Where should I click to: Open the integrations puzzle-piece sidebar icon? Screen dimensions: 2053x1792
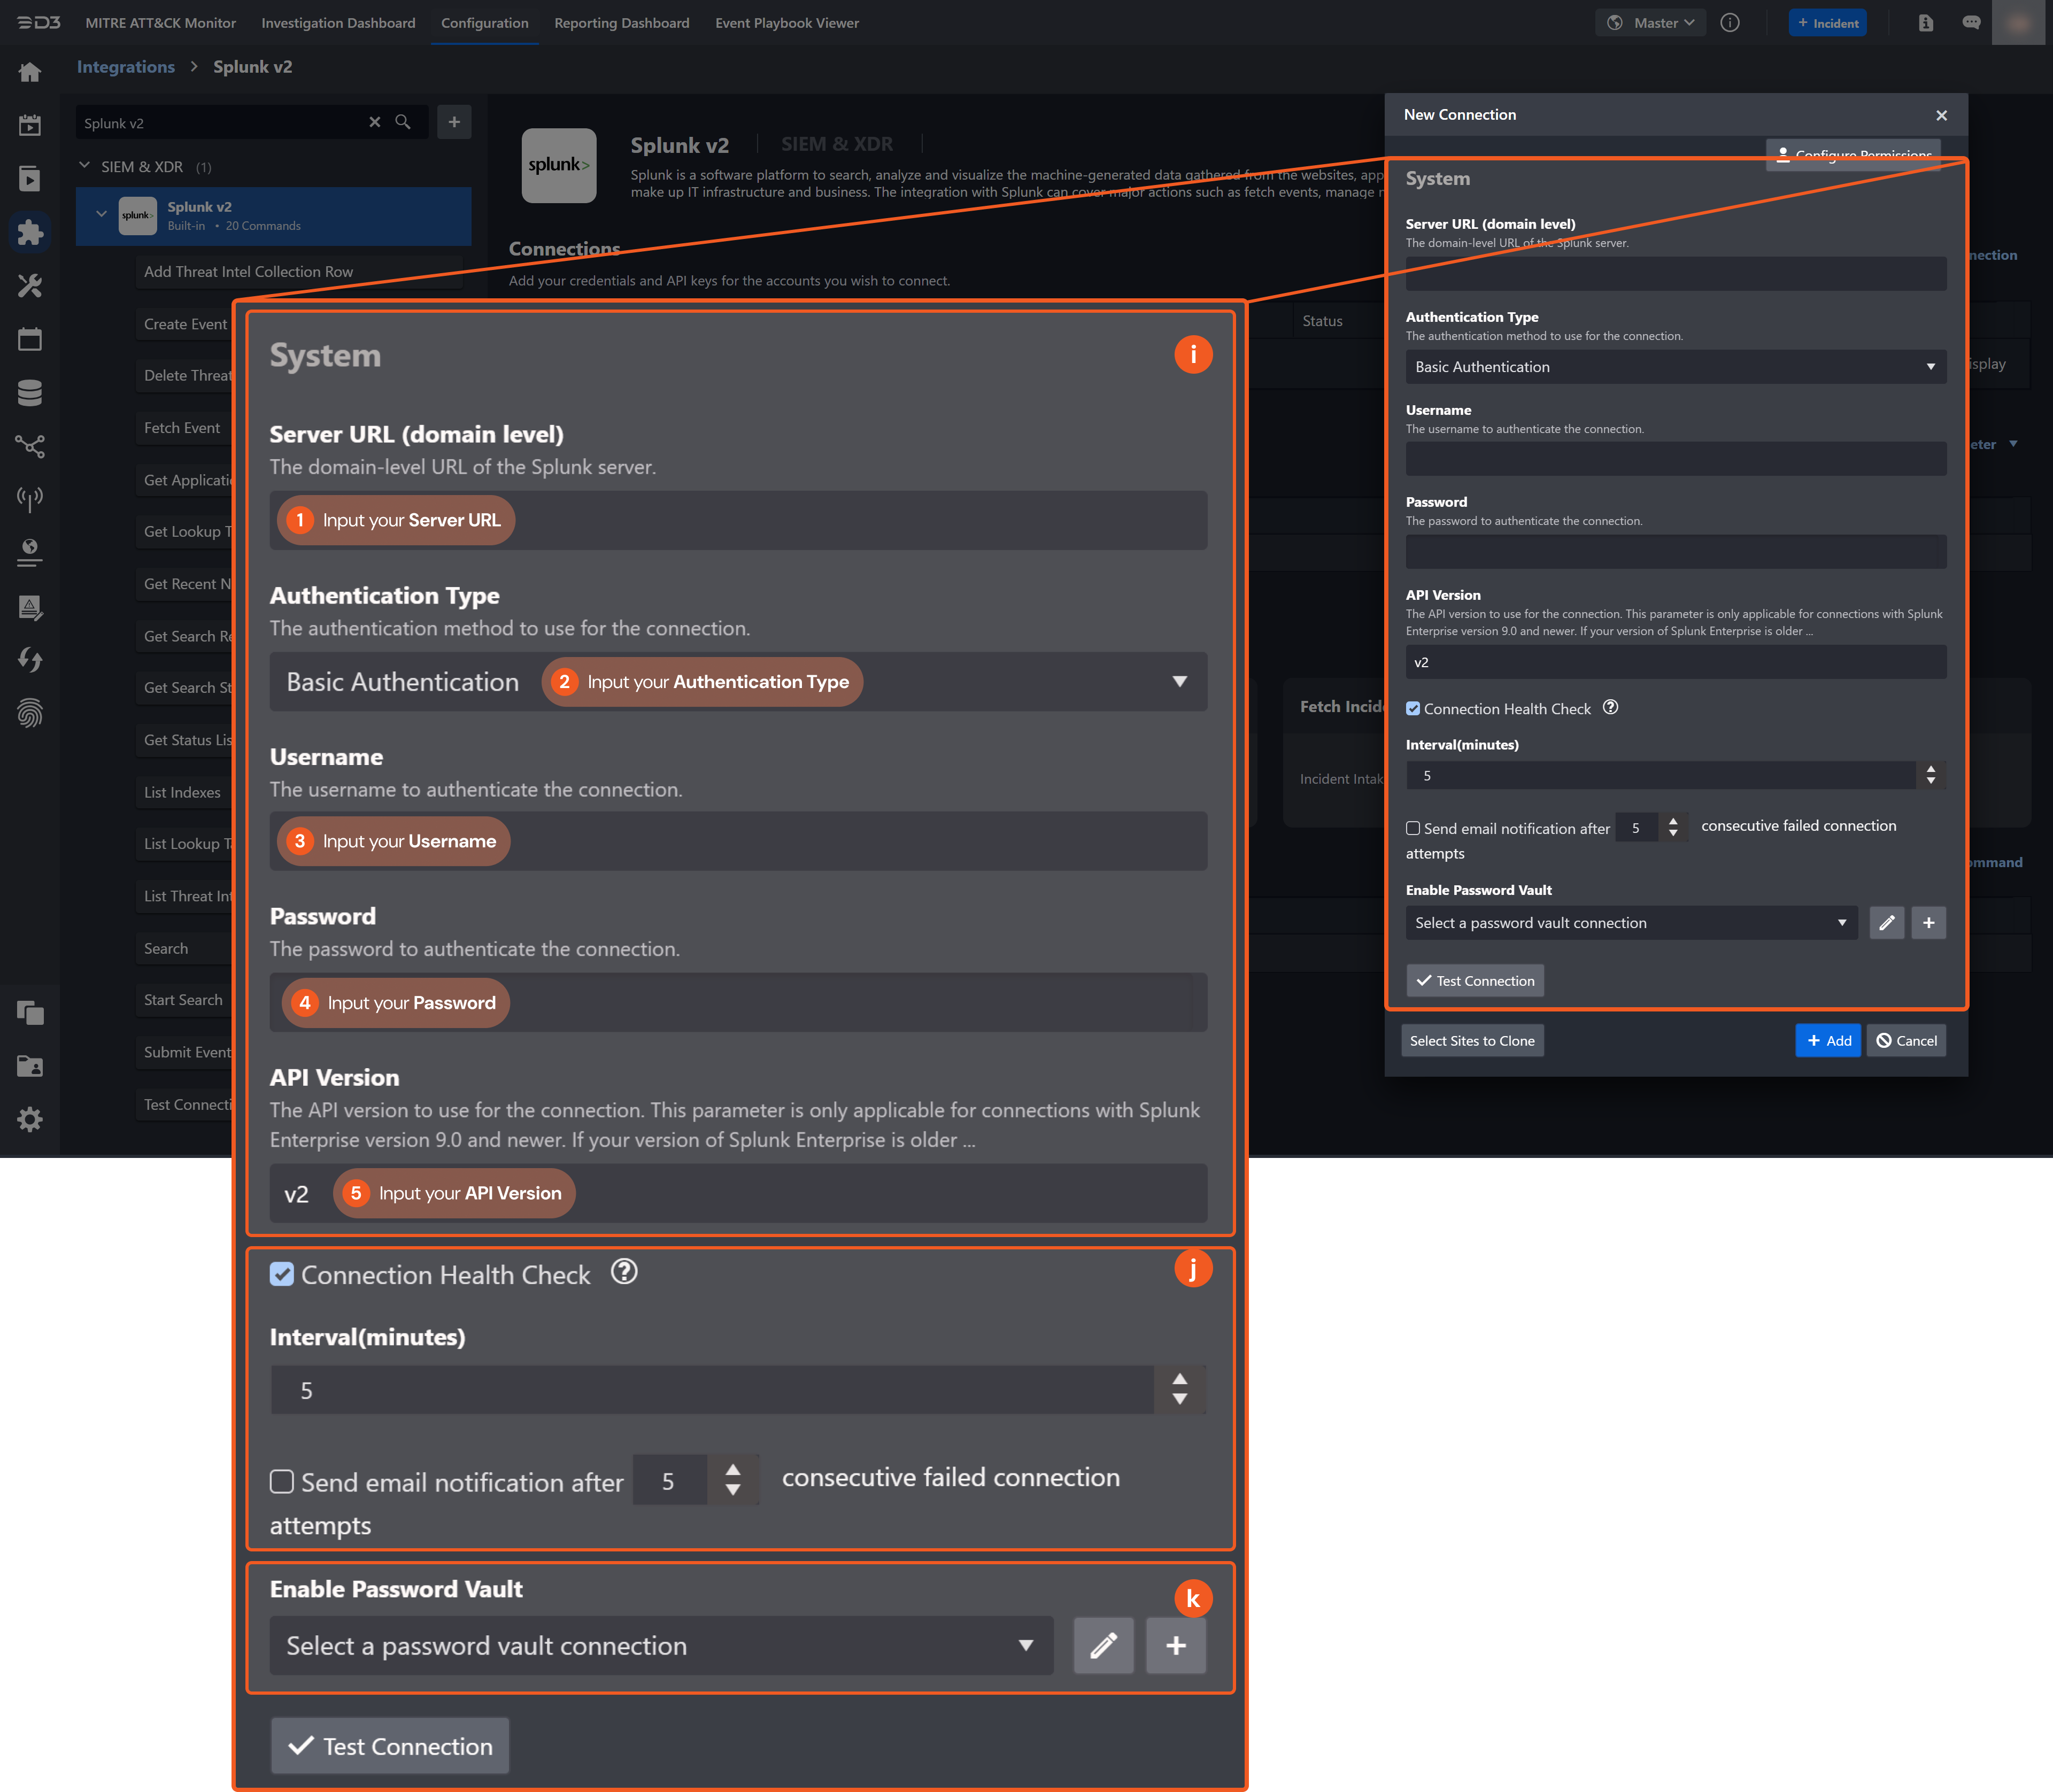coord(30,232)
